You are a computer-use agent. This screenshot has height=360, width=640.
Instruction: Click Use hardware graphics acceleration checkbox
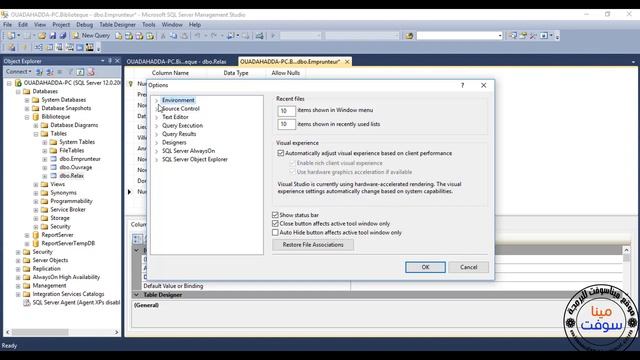(292, 172)
